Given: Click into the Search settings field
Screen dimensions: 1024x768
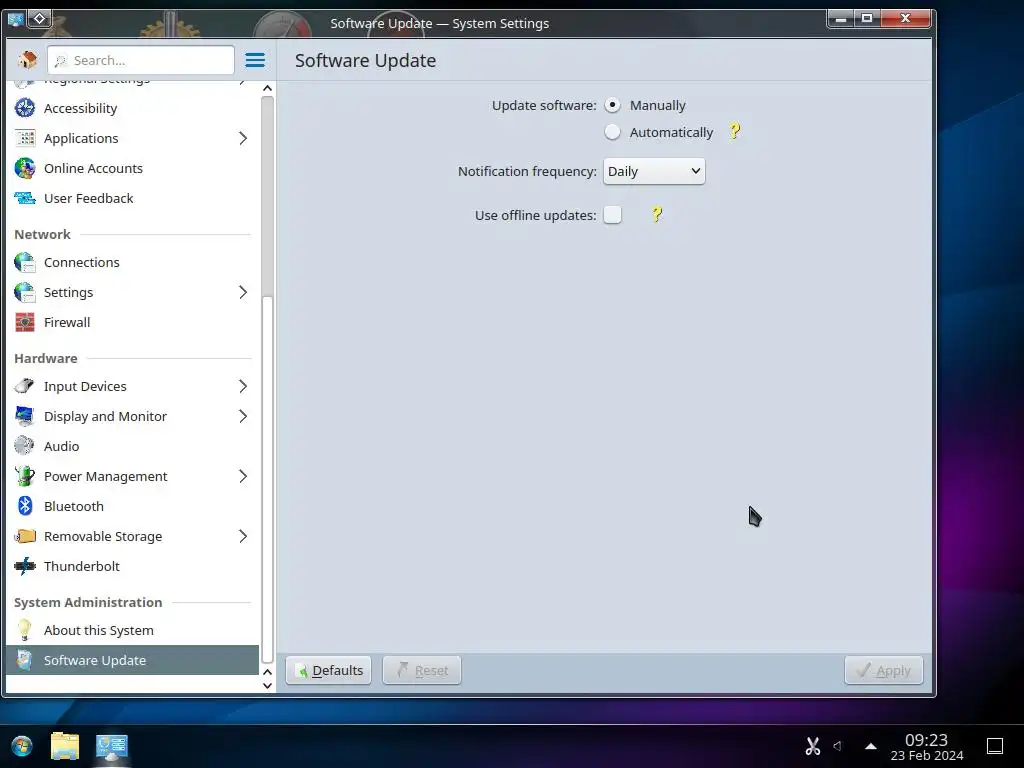Looking at the screenshot, I should coord(141,60).
